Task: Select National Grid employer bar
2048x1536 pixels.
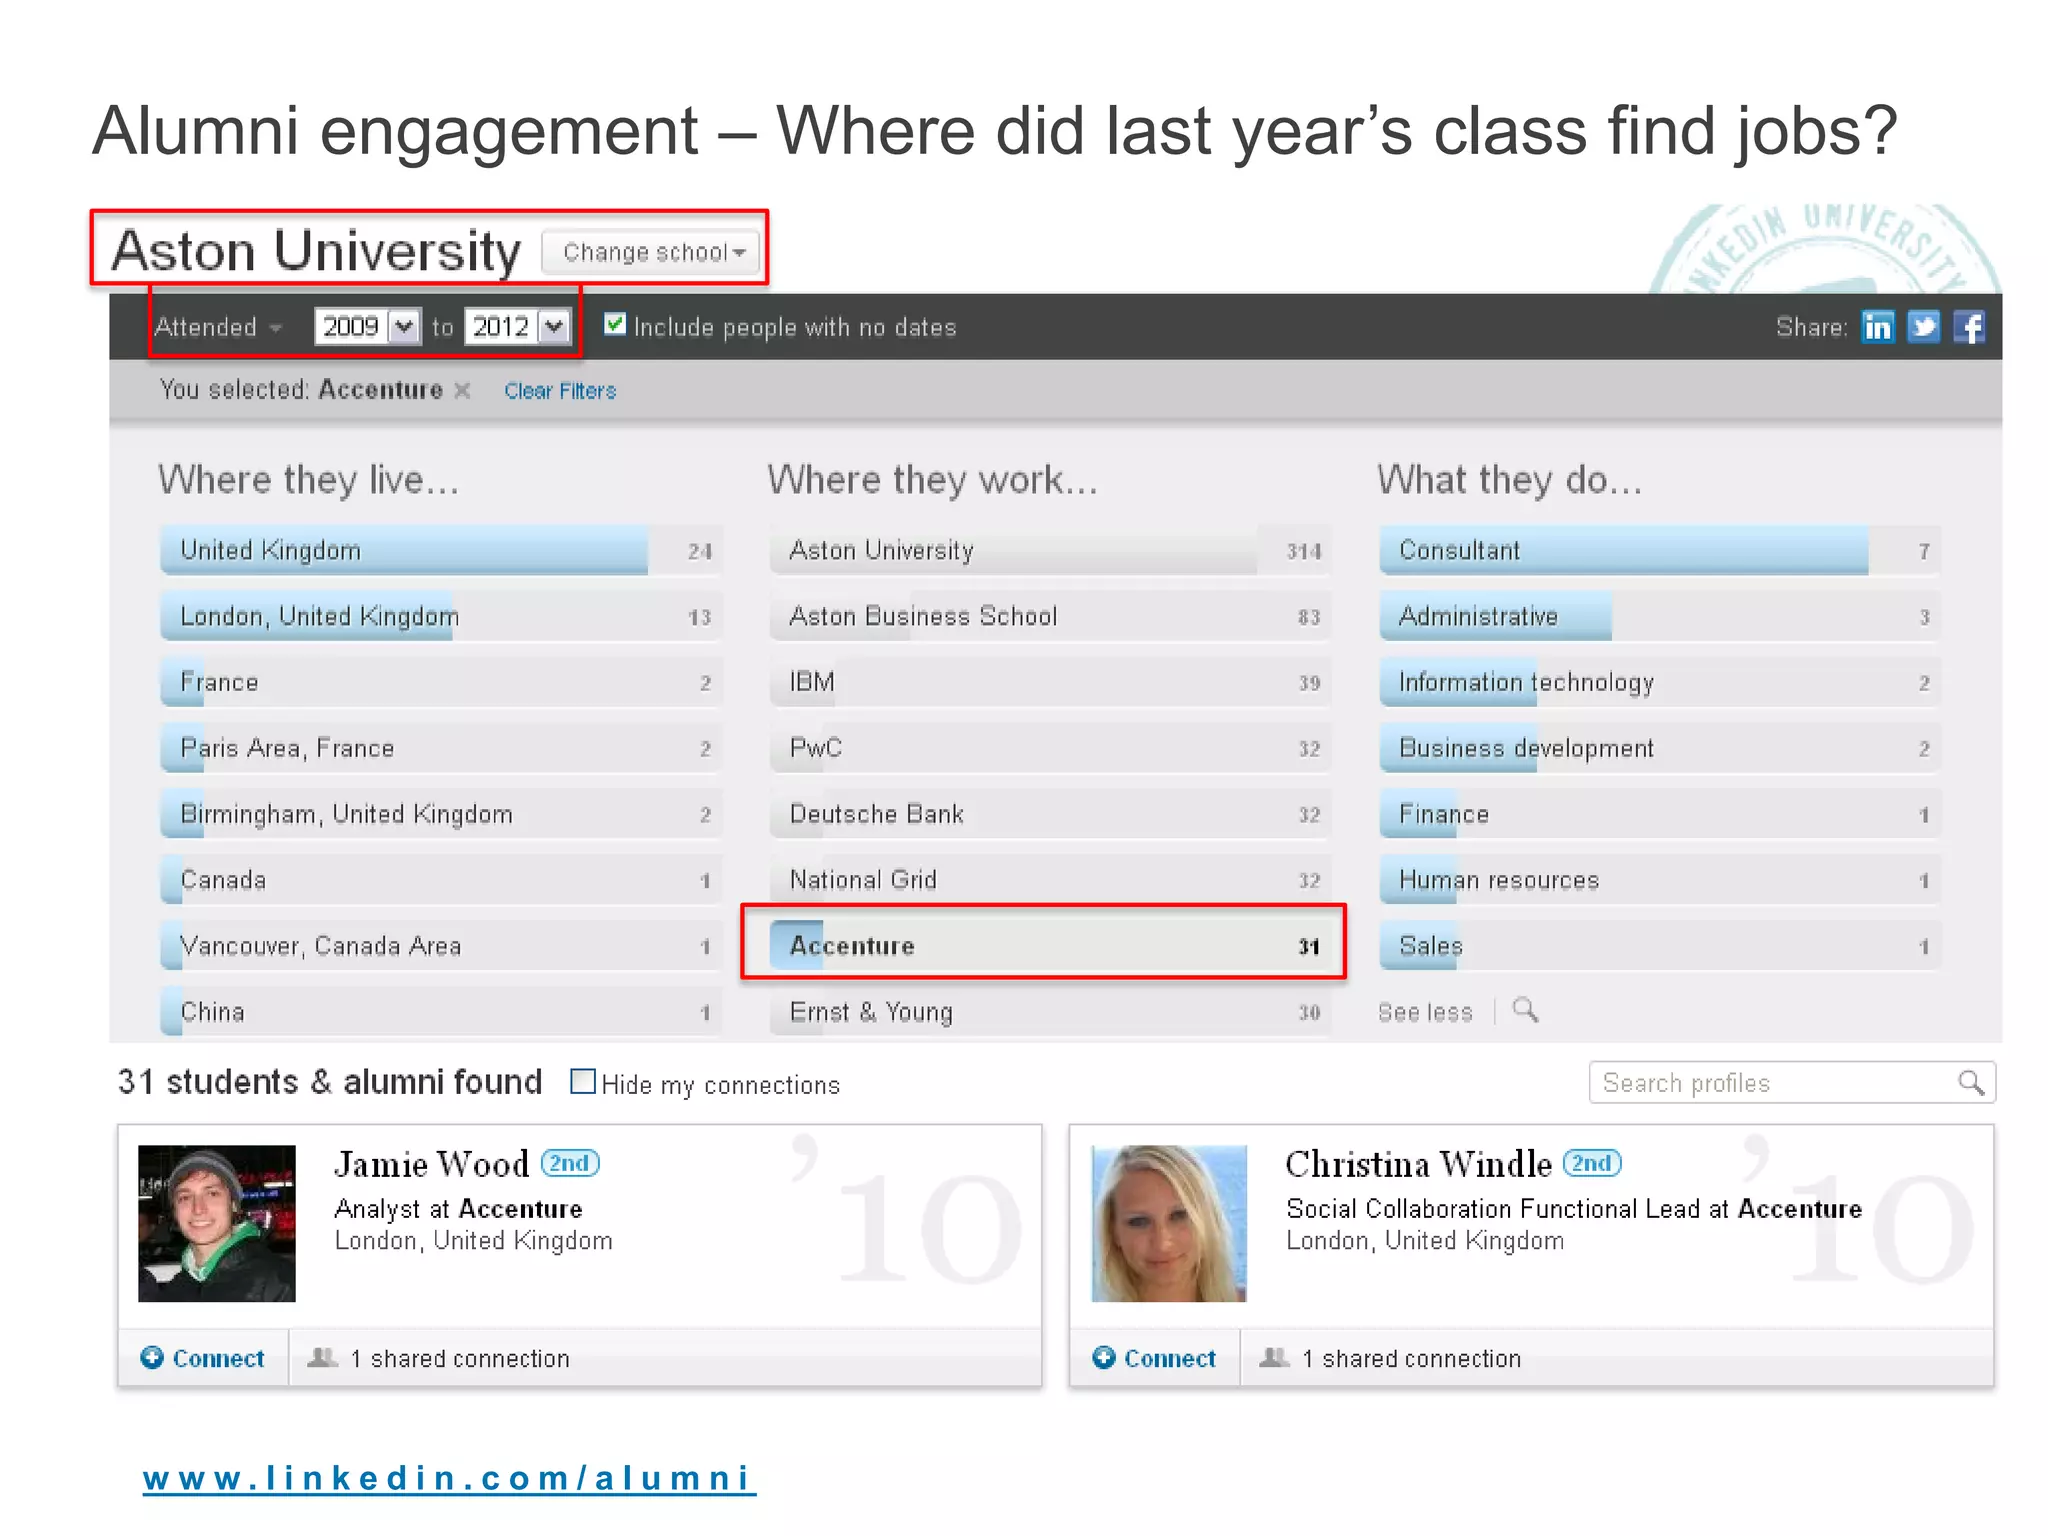Action: tap(1050, 880)
